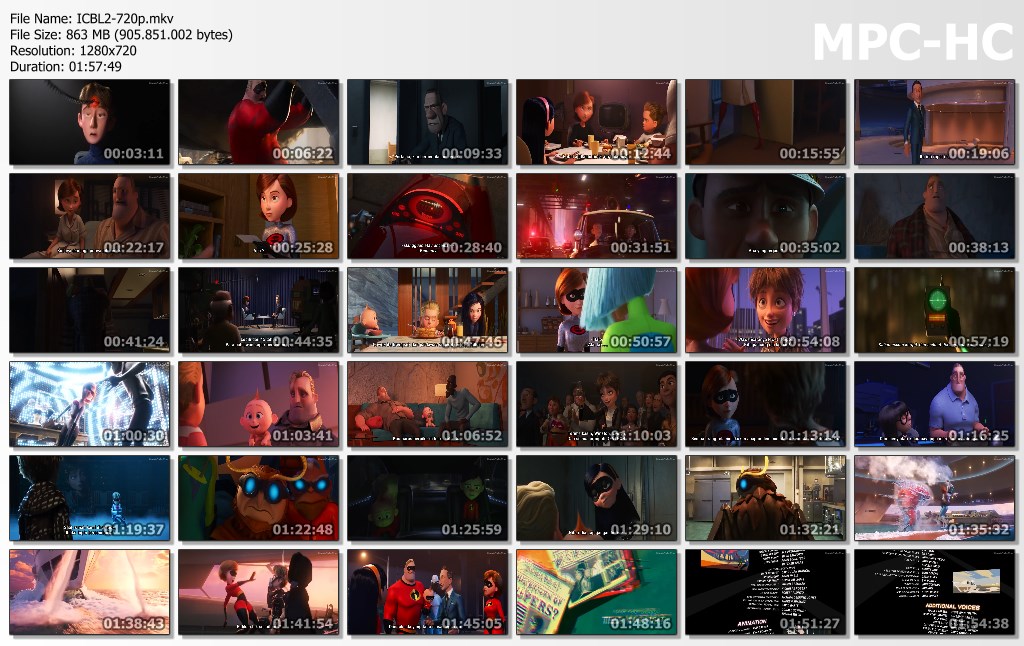Click the thumbnail marked 00:09:33
This screenshot has width=1024, height=646.
coord(427,122)
